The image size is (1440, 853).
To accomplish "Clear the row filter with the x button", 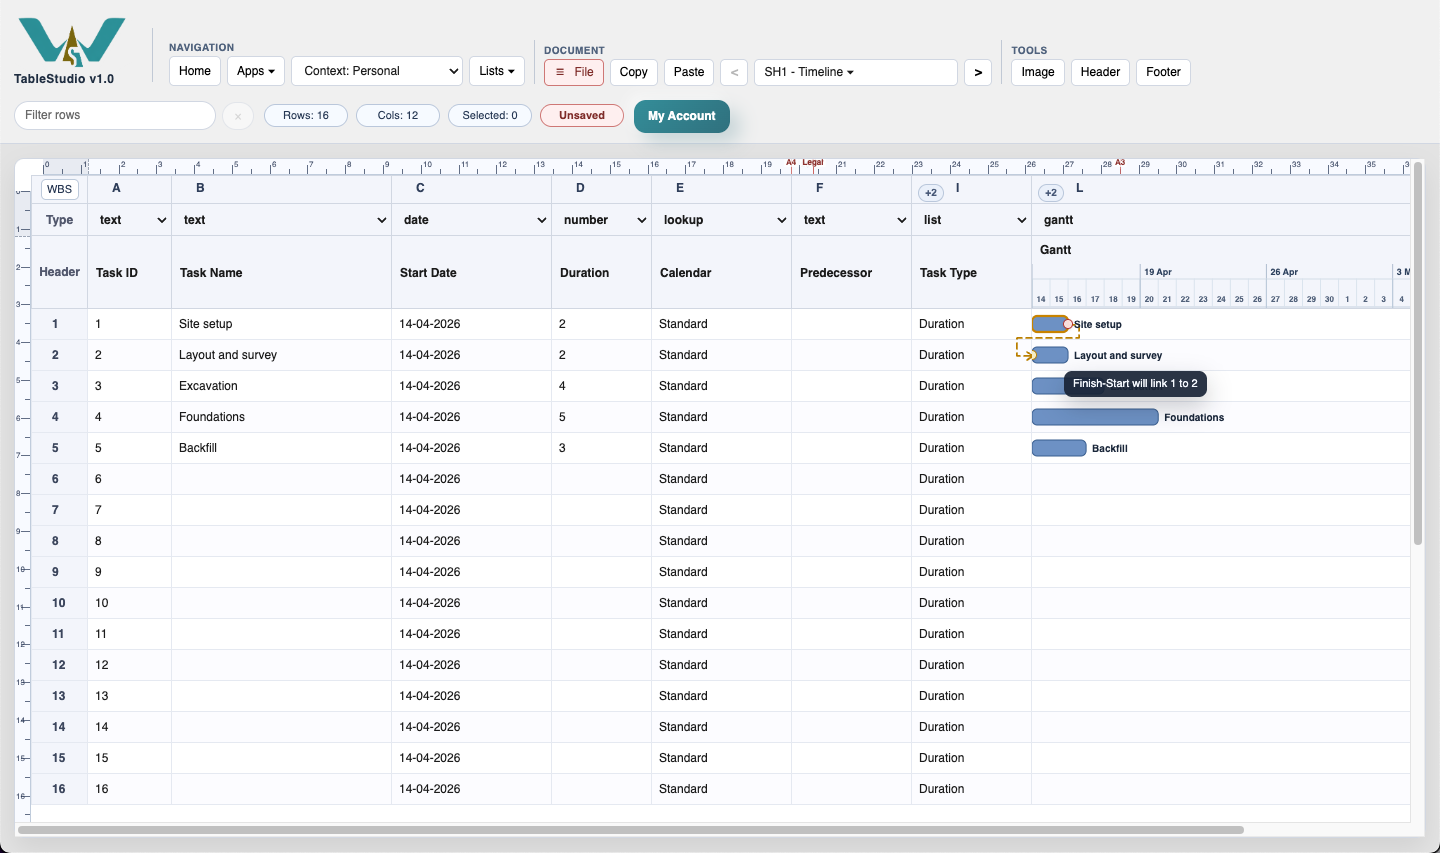I will click(238, 116).
